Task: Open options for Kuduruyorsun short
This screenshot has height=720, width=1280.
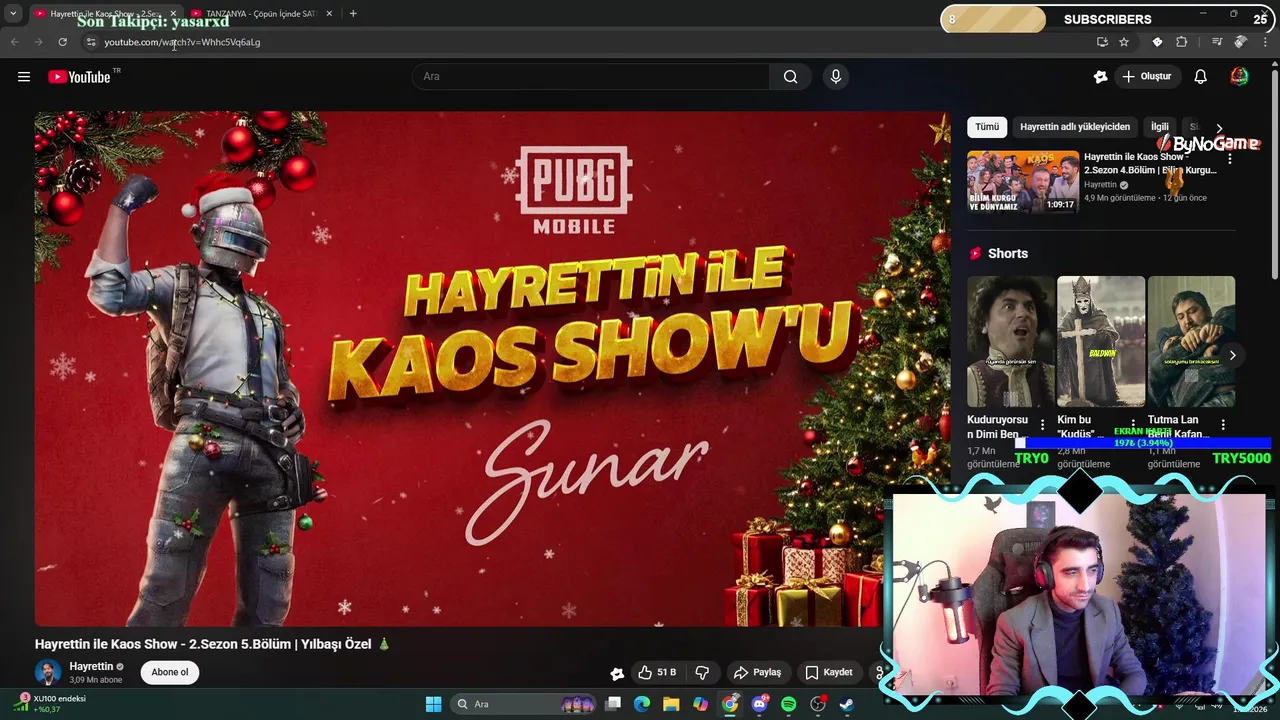Action: point(1042,425)
